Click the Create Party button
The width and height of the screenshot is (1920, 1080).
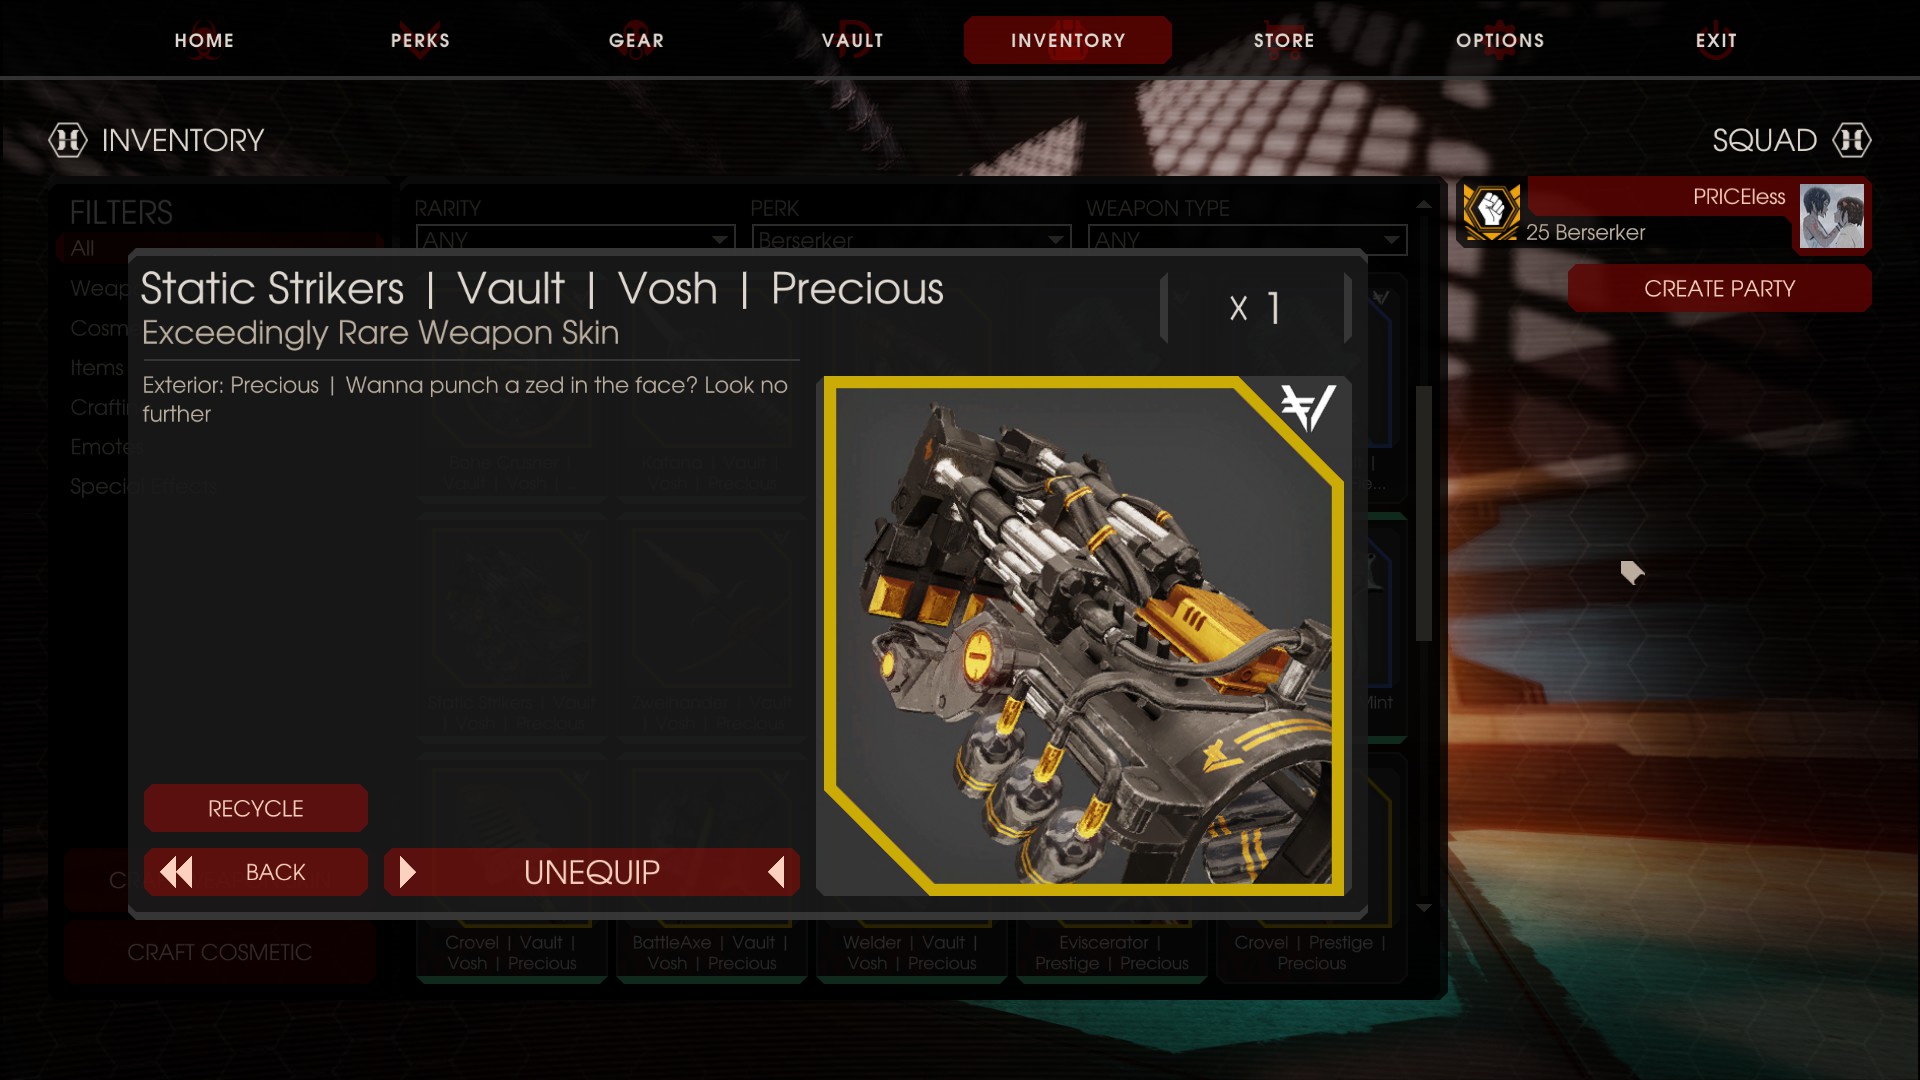pos(1719,288)
